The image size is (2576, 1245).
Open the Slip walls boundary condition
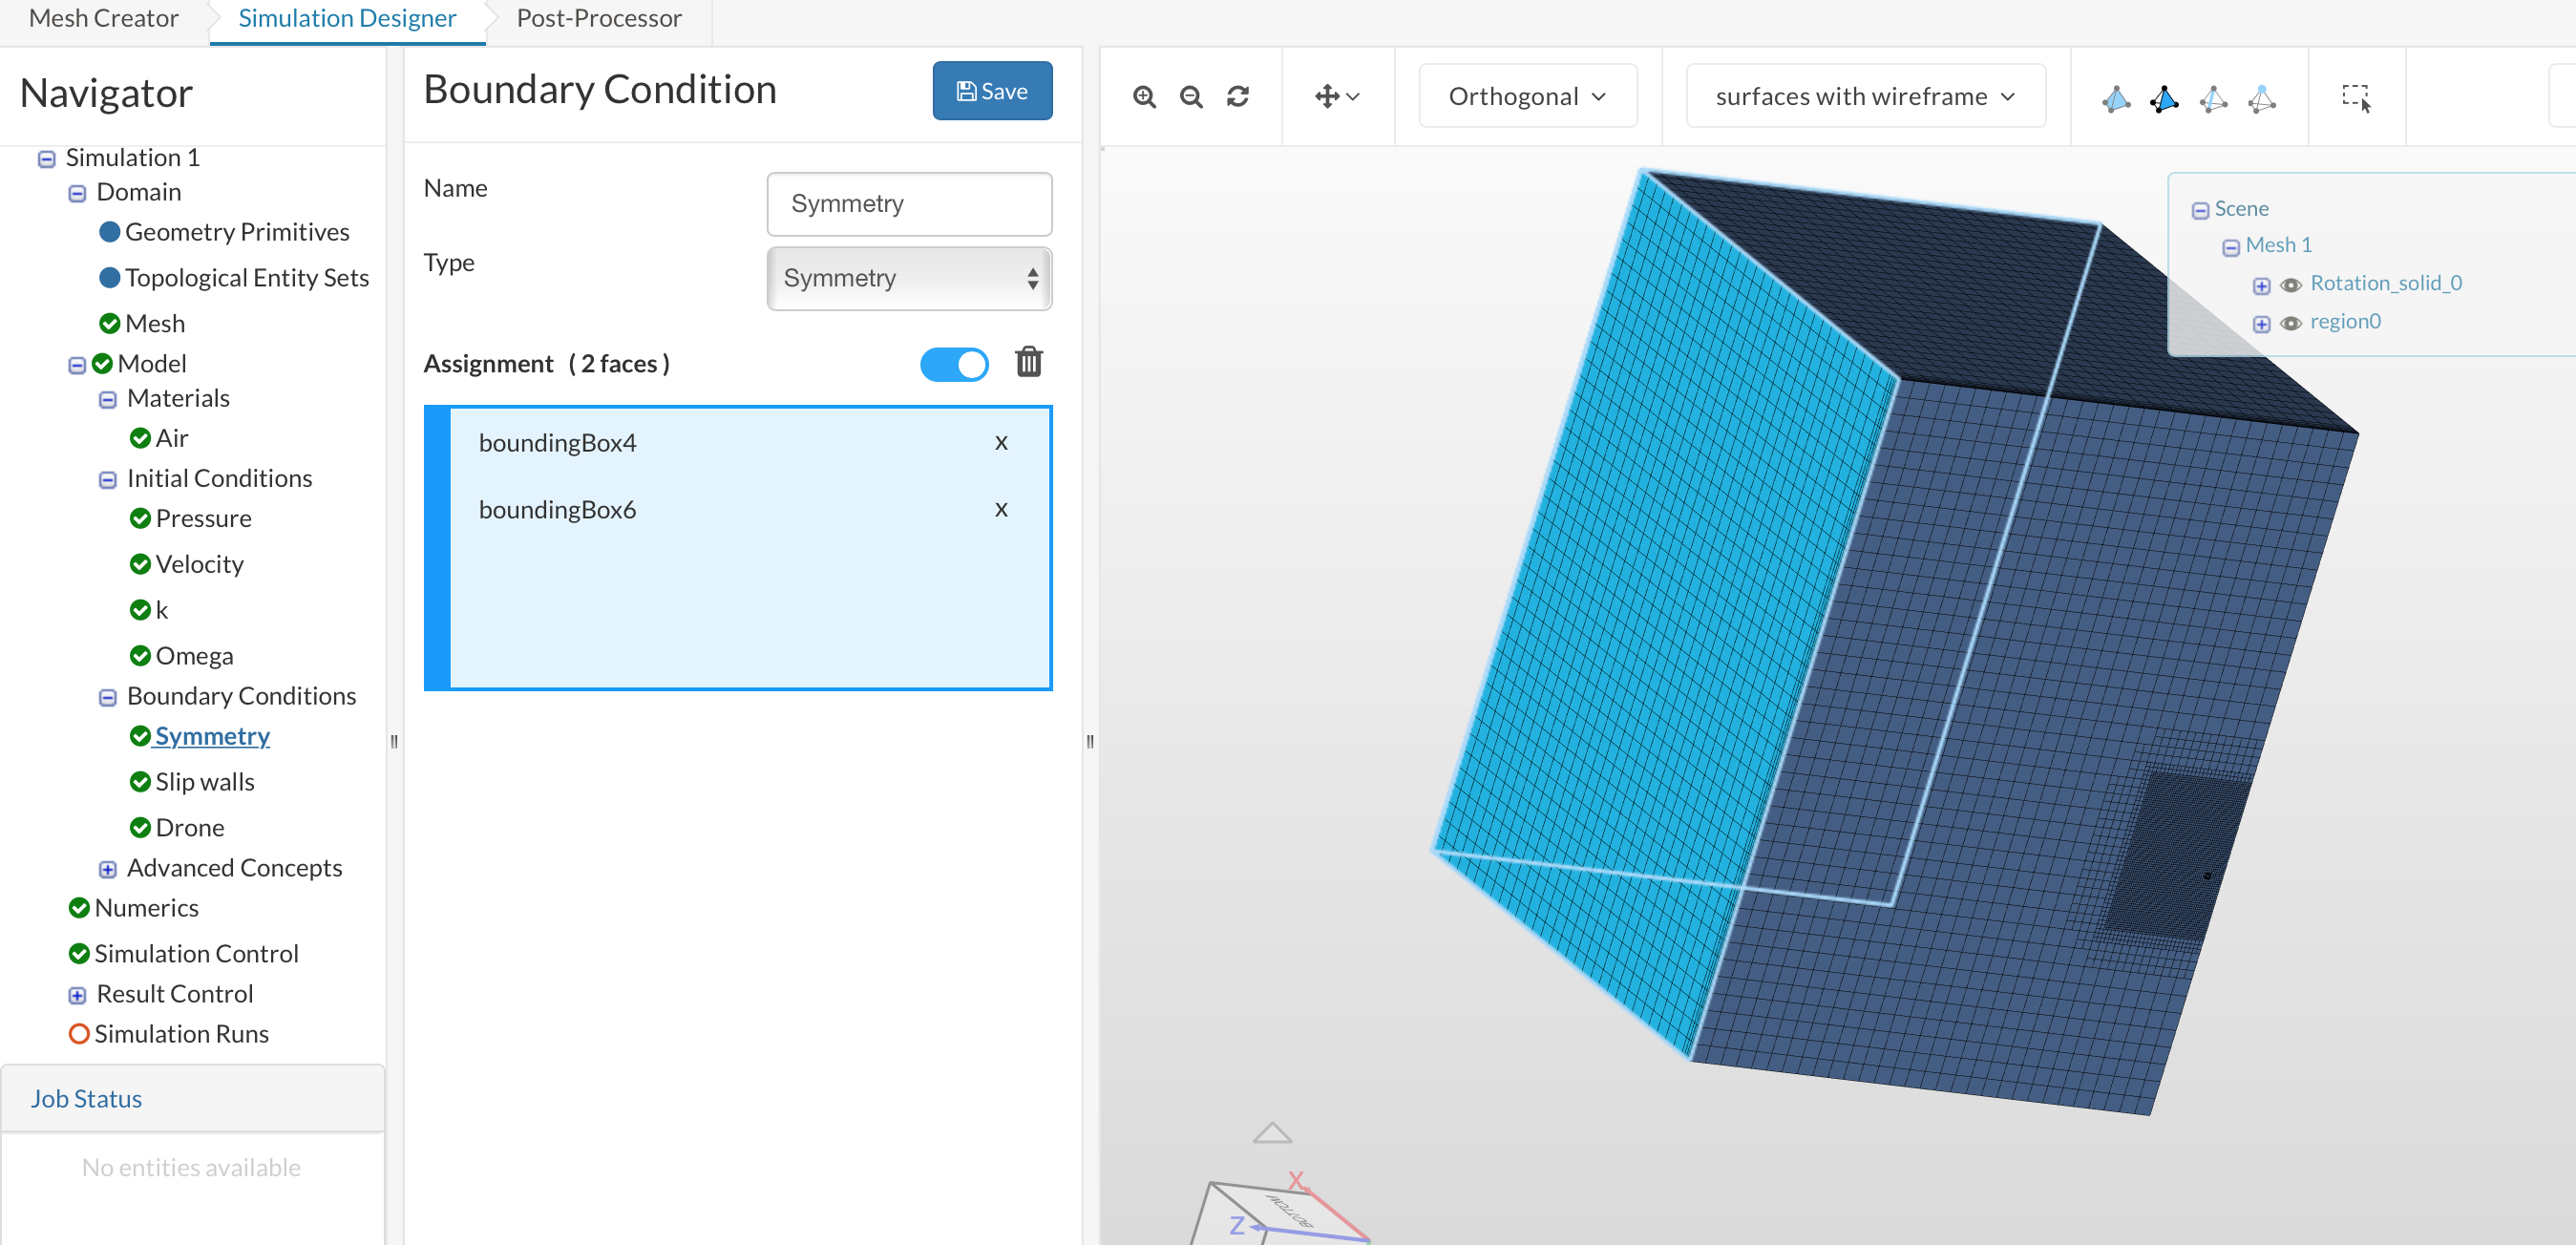(x=204, y=782)
